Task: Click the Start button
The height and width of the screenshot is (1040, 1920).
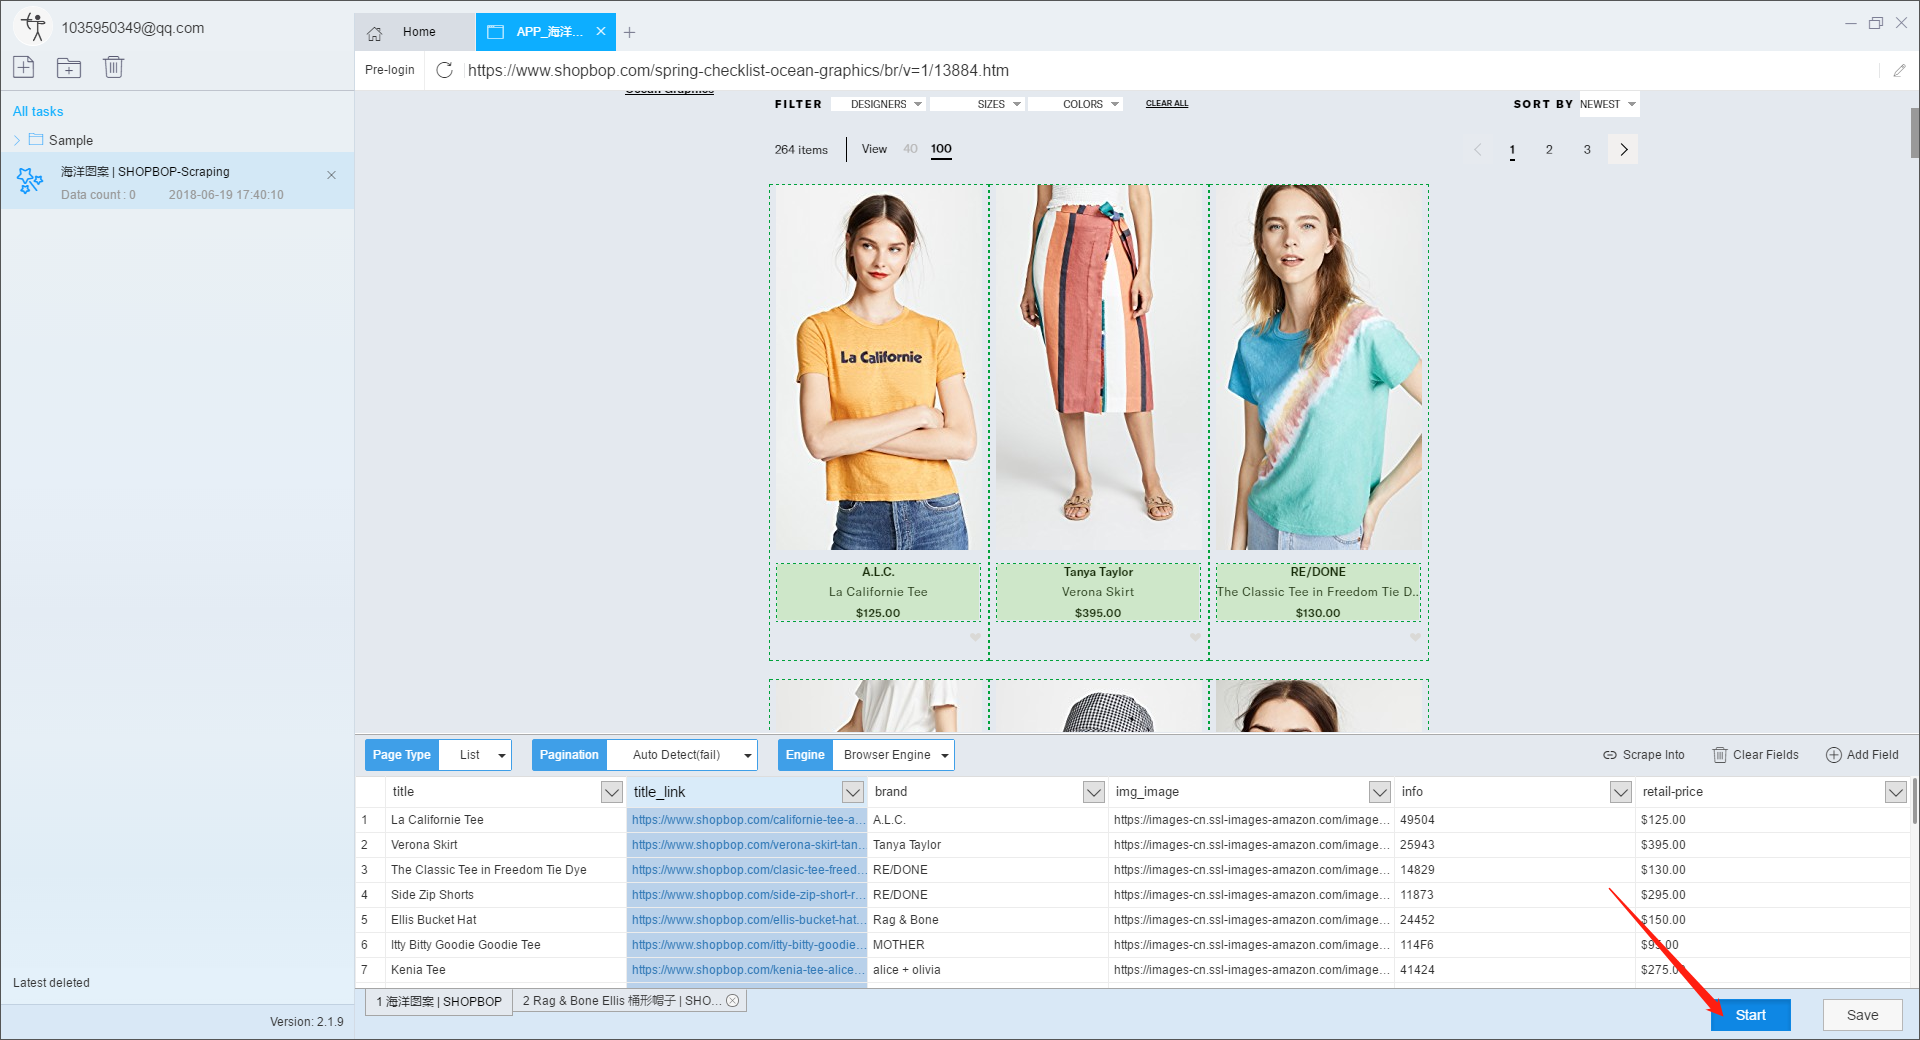Action: tap(1750, 1015)
